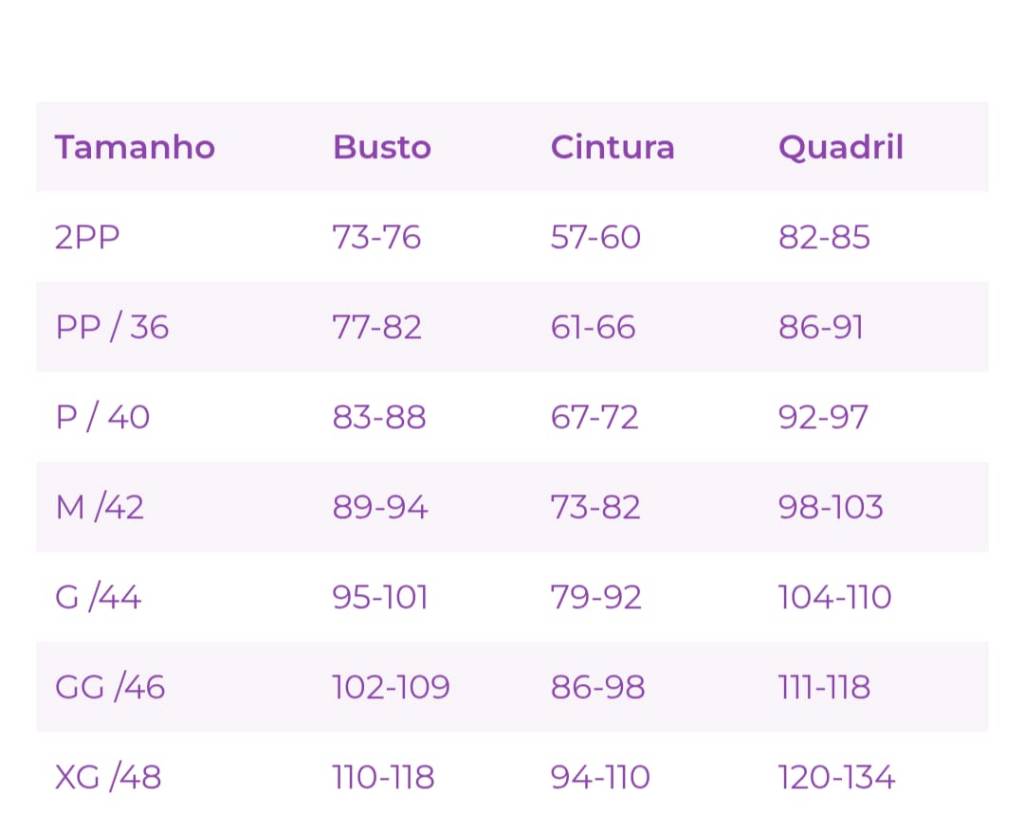Screen dimensions: 1024x830
Task: Select the G /44 size label
Action: tap(98, 597)
